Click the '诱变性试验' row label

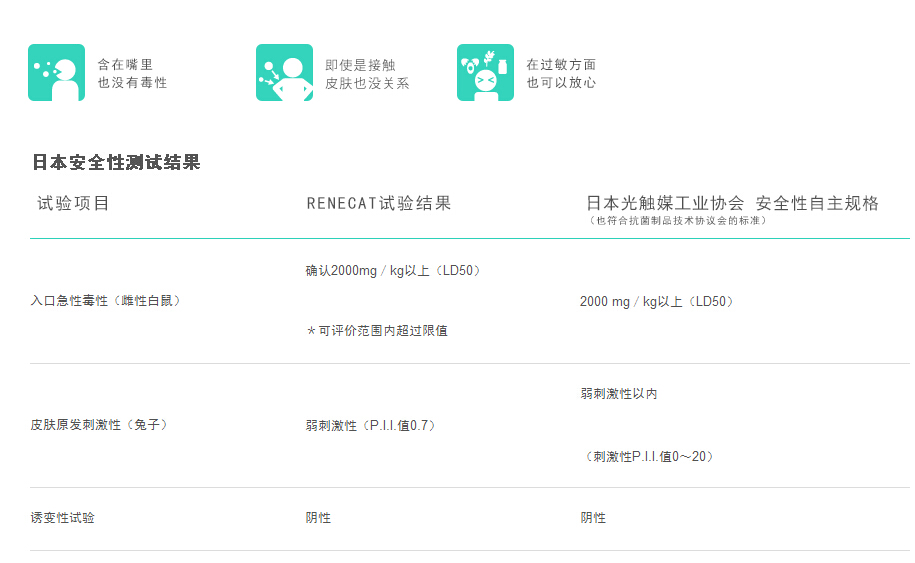click(63, 518)
